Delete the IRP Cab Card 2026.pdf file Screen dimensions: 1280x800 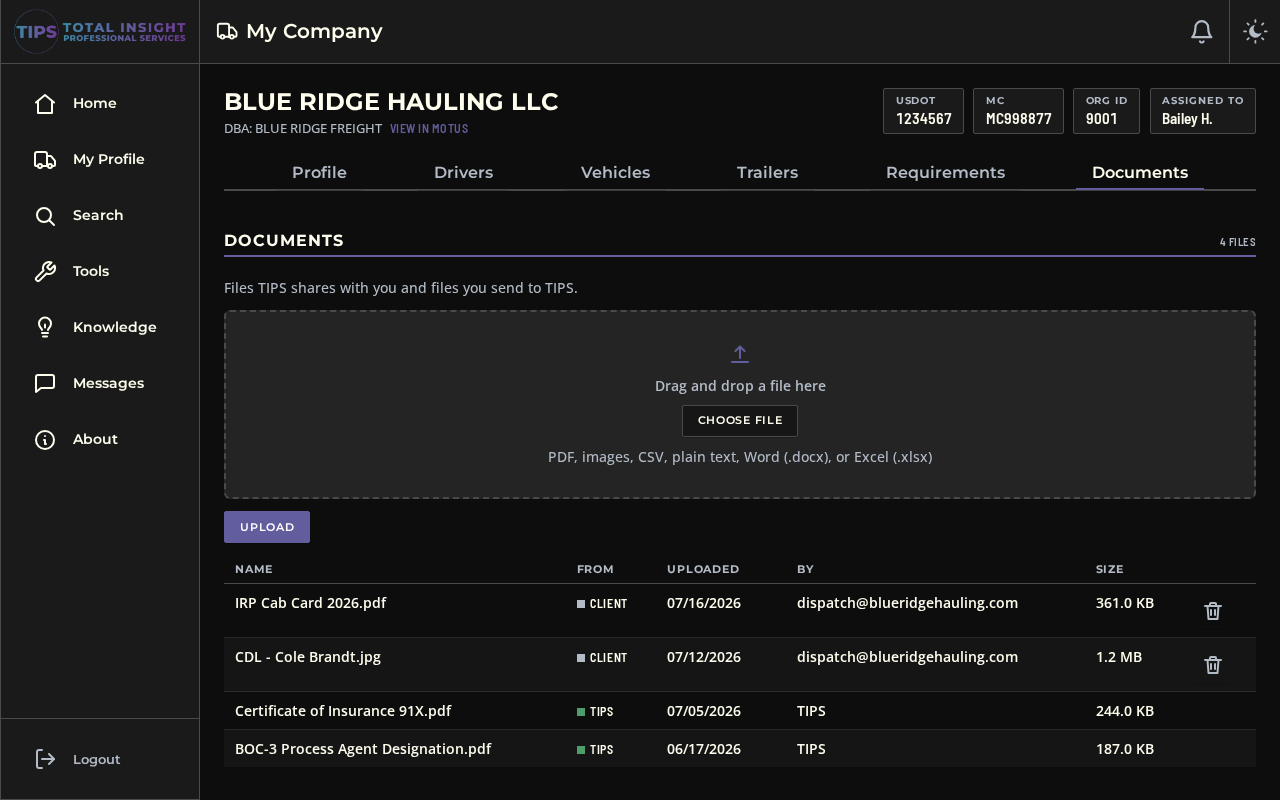click(1213, 611)
